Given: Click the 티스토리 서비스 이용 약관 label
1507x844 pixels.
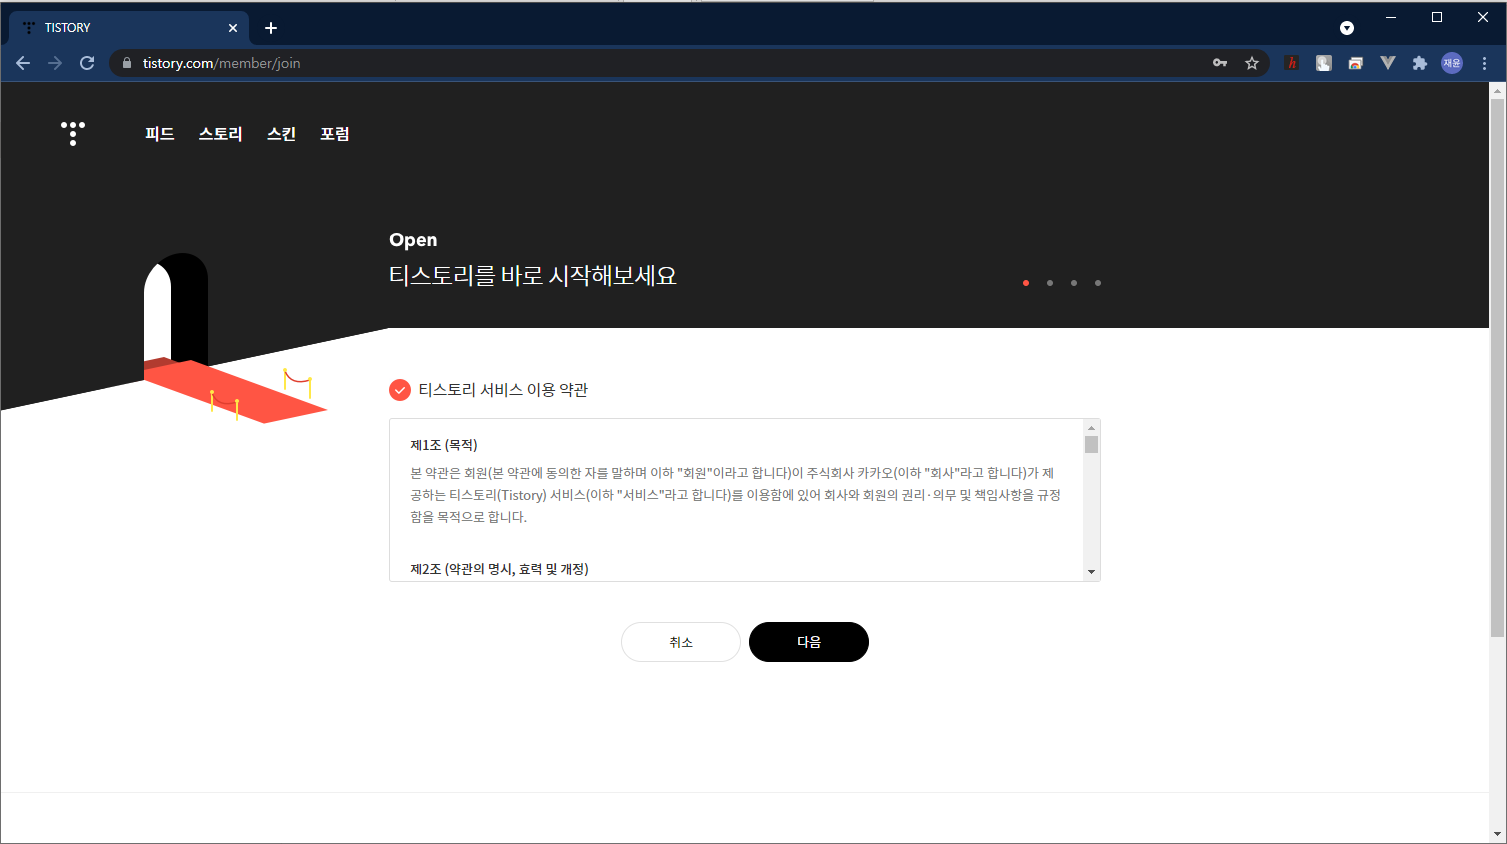Looking at the screenshot, I should tap(503, 390).
